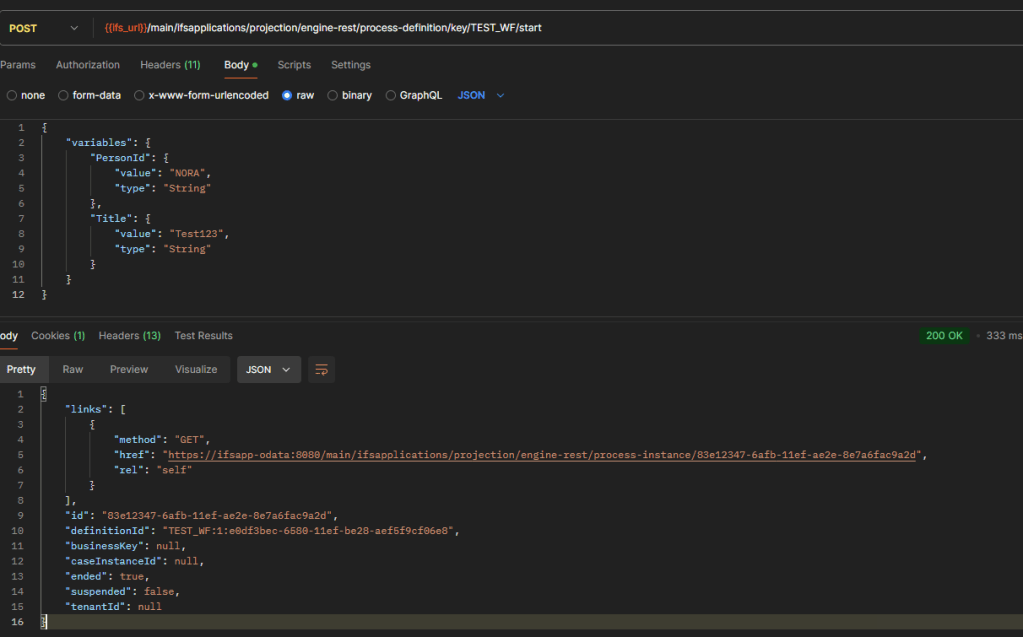Switch response view to Preview
The image size is (1023, 637).
coord(129,370)
